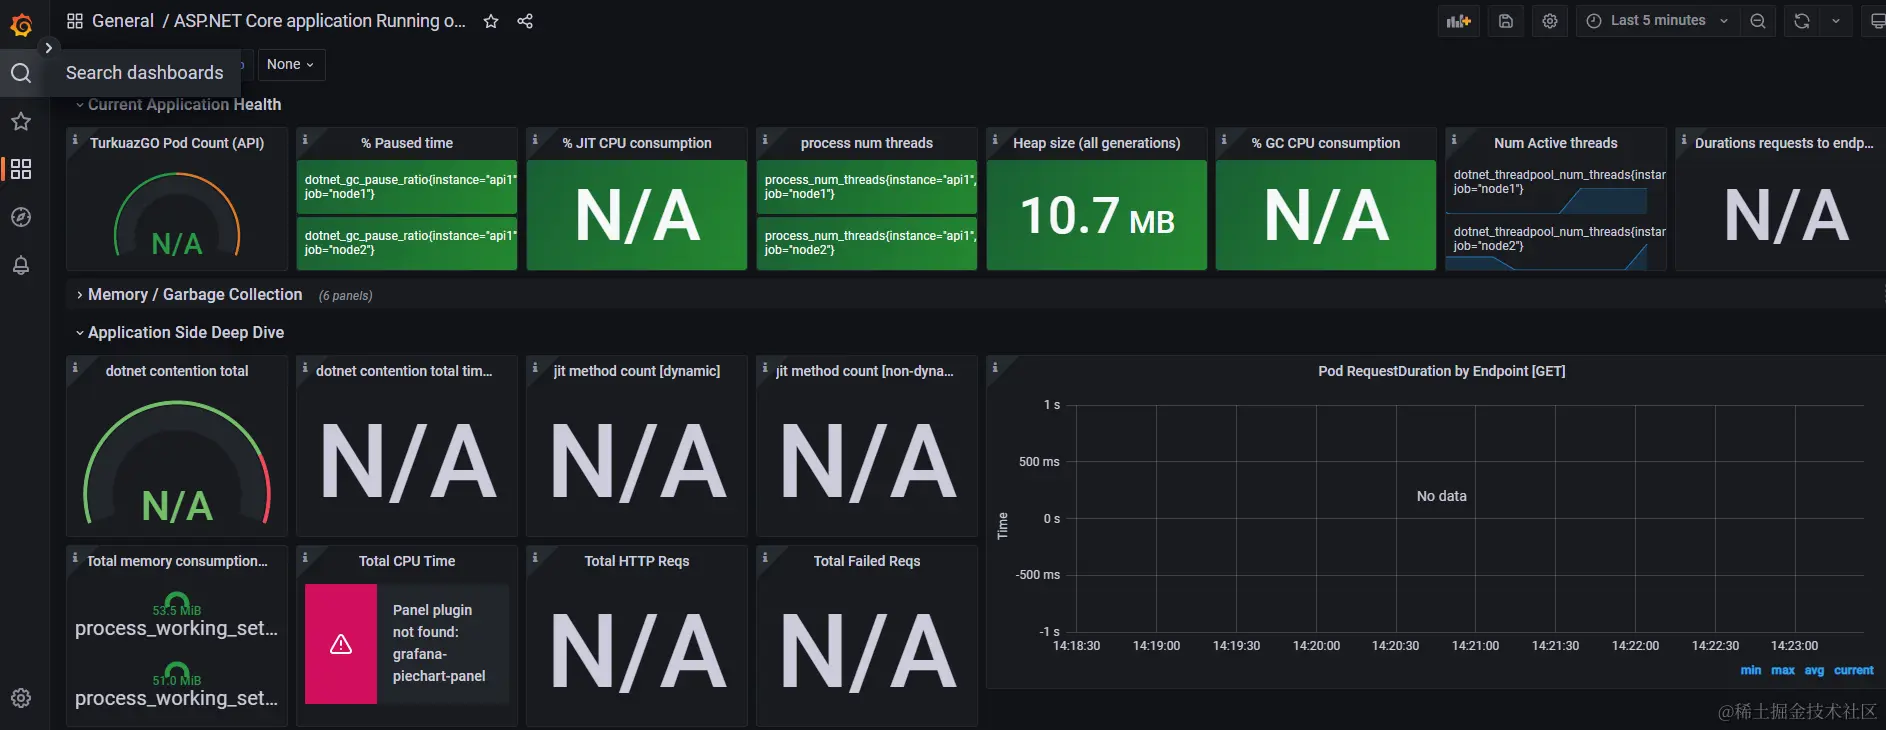Click the 53.5 MiB memory gauge
The image size is (1886, 730).
click(x=177, y=604)
